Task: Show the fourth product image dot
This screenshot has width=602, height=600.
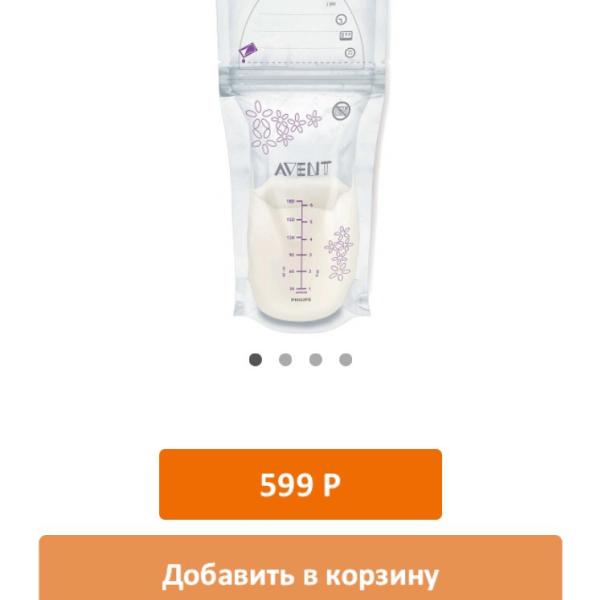Action: (x=346, y=360)
